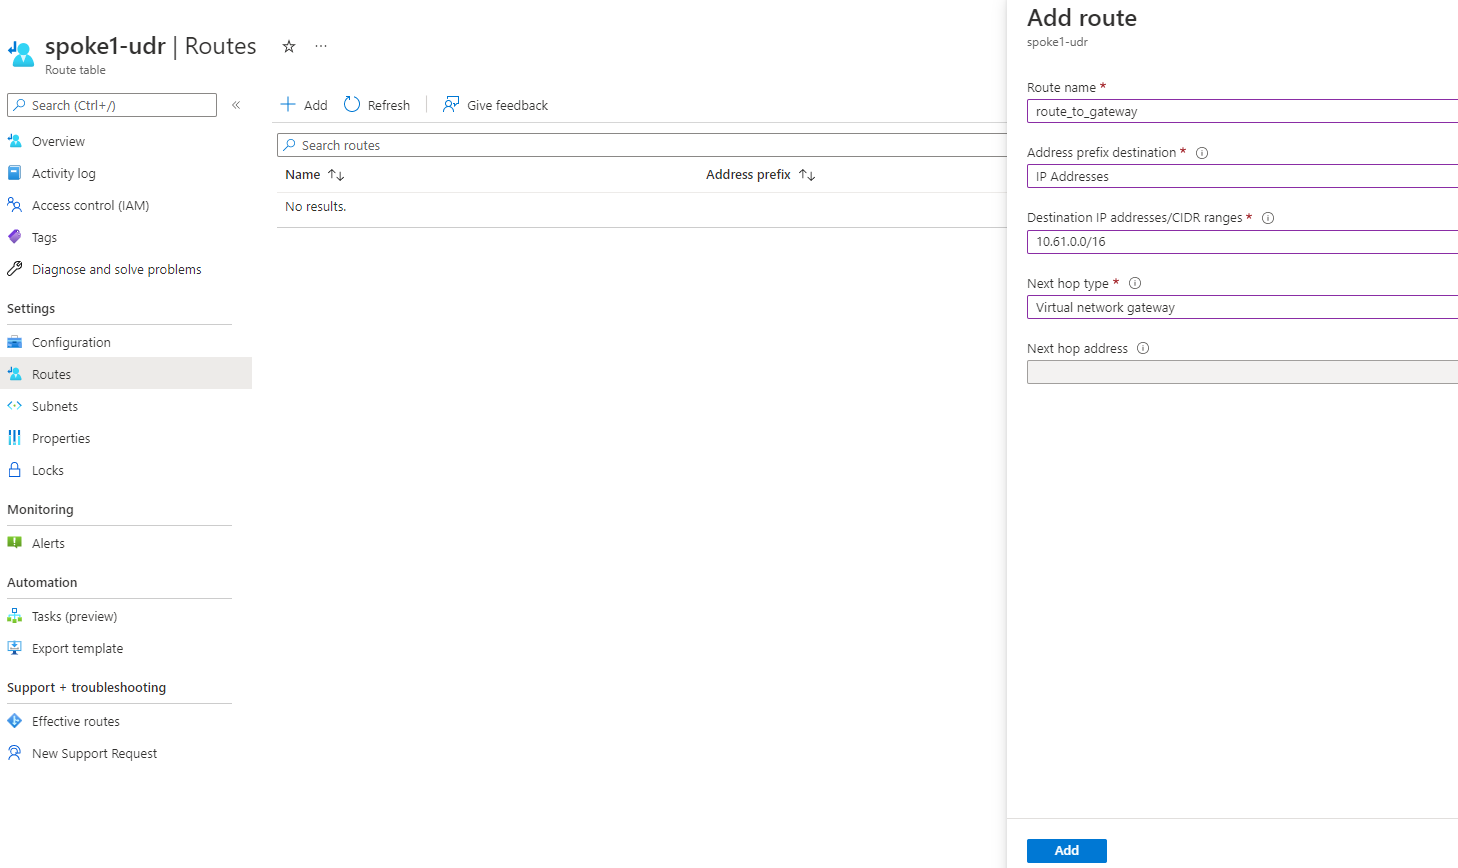Viewport: 1458px width, 868px height.
Task: Click info icon for Address prefix destination
Action: 1202,153
